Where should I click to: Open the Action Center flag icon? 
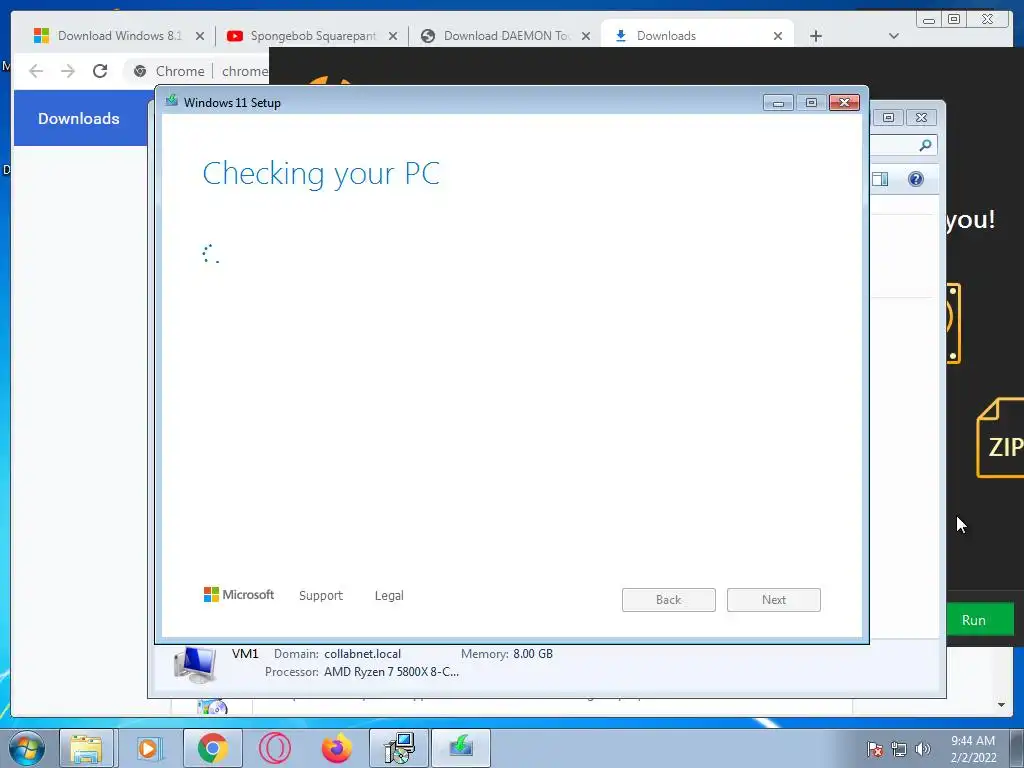(x=874, y=749)
